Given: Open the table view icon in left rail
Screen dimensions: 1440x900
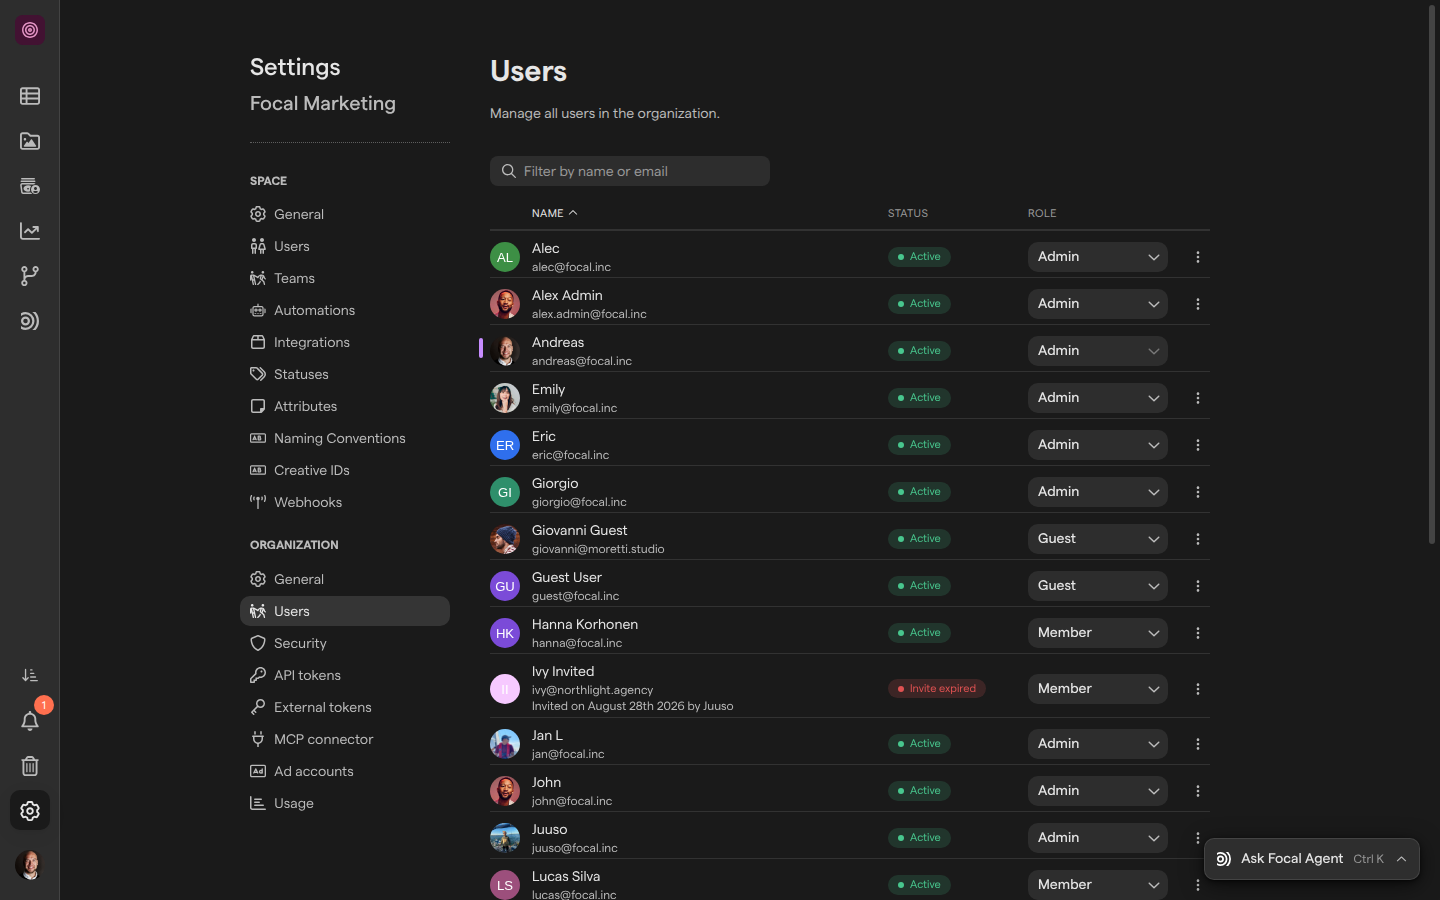Looking at the screenshot, I should pos(30,96).
